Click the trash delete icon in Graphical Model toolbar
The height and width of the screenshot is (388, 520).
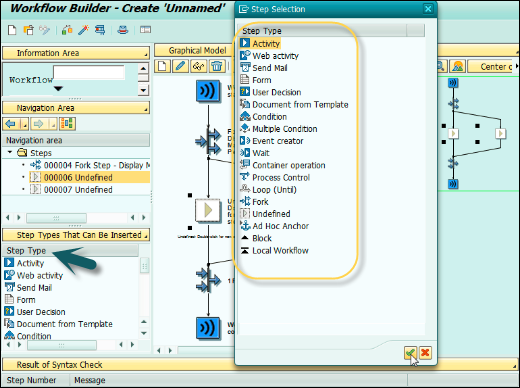click(x=217, y=66)
